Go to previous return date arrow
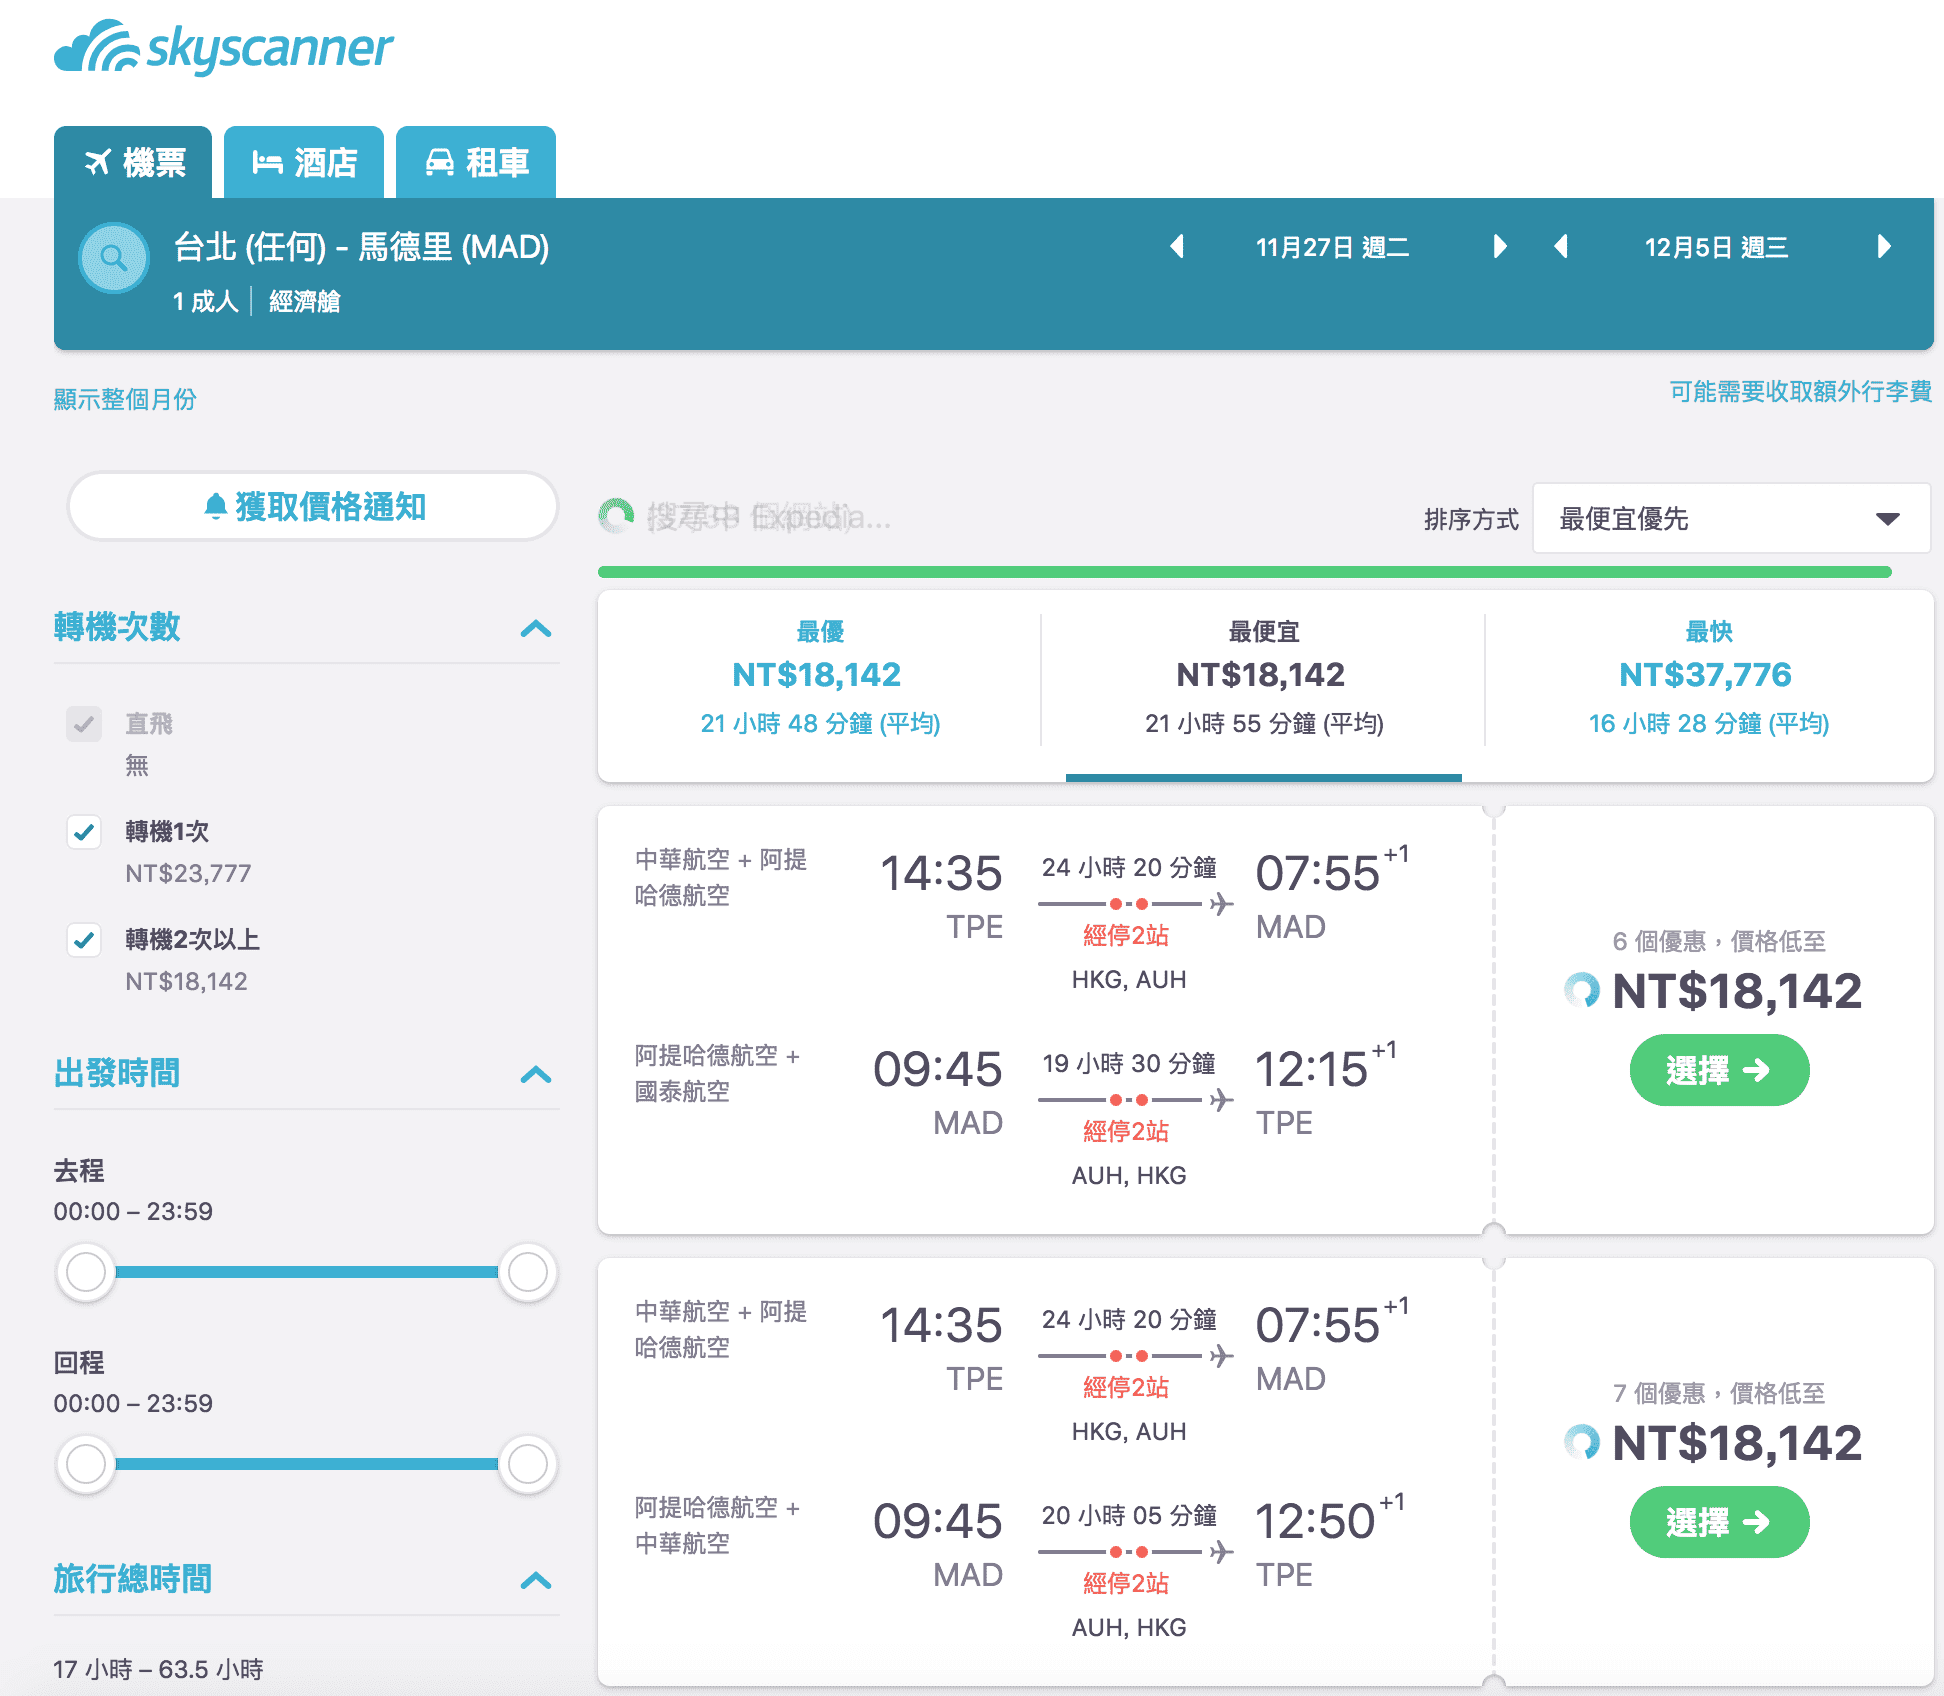The image size is (1944, 1696). (x=1561, y=247)
